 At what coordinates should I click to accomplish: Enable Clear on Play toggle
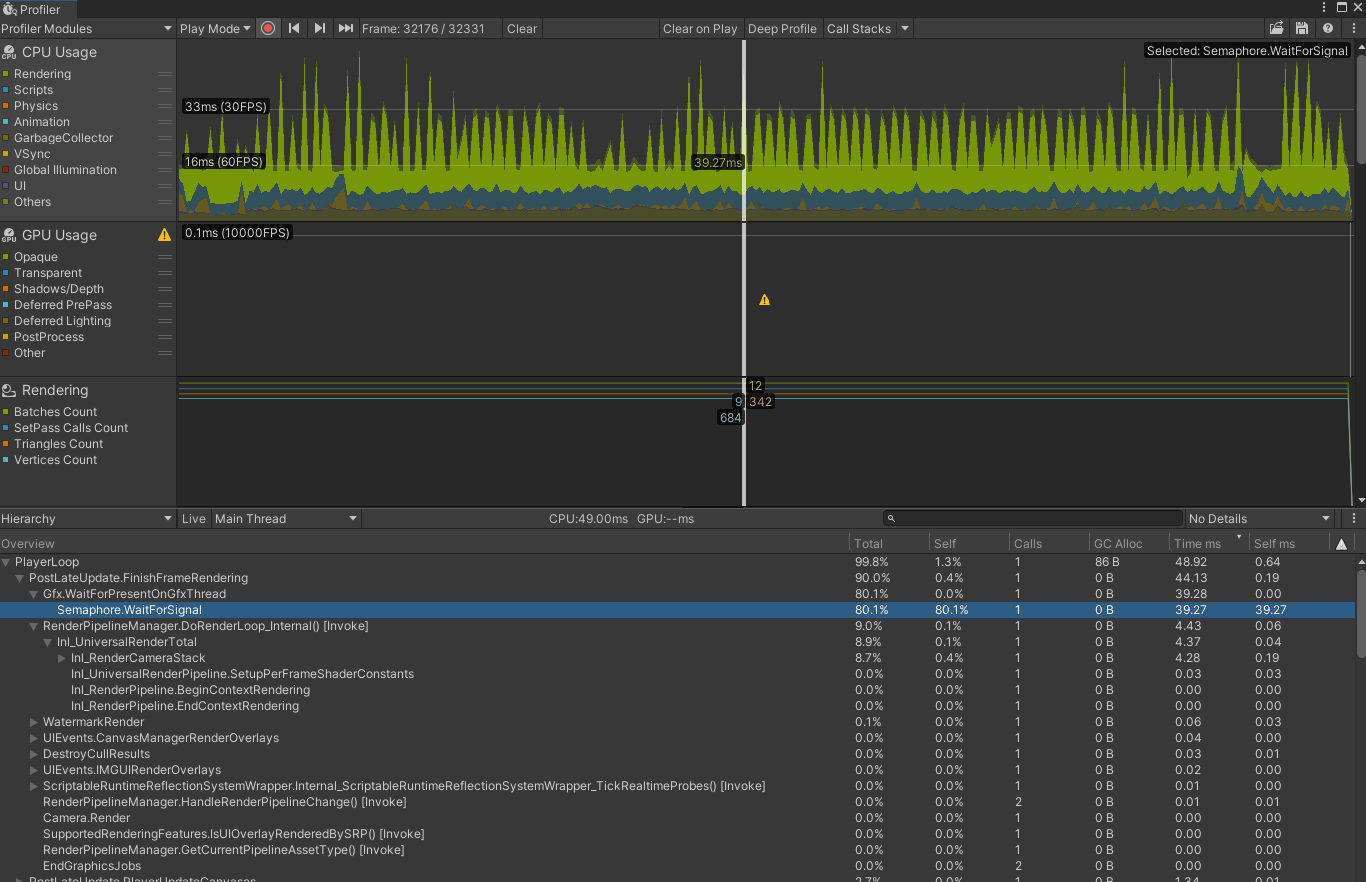[700, 29]
